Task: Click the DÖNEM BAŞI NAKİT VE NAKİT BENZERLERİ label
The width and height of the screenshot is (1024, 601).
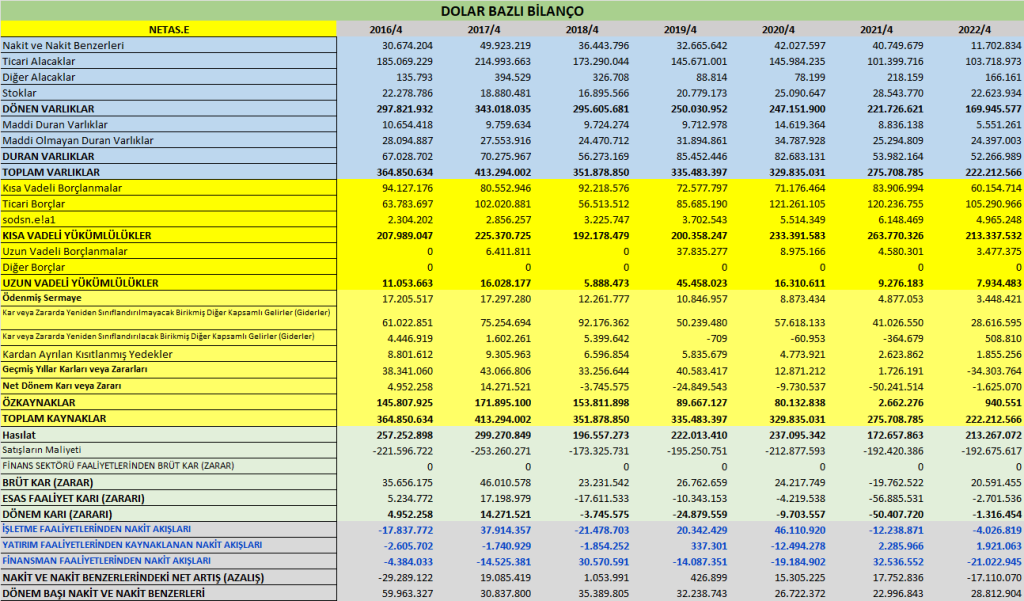Action: pyautogui.click(x=103, y=593)
